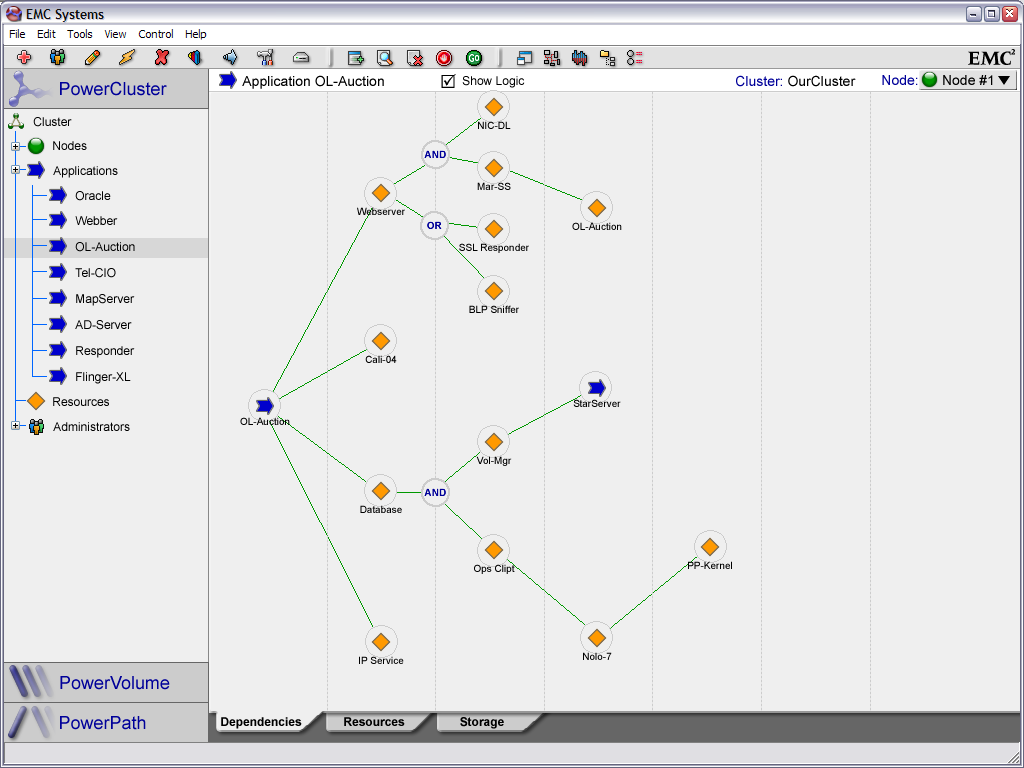Viewport: 1024px width, 768px height.
Task: Select Tel-CIO in the applications tree
Action: tap(95, 272)
